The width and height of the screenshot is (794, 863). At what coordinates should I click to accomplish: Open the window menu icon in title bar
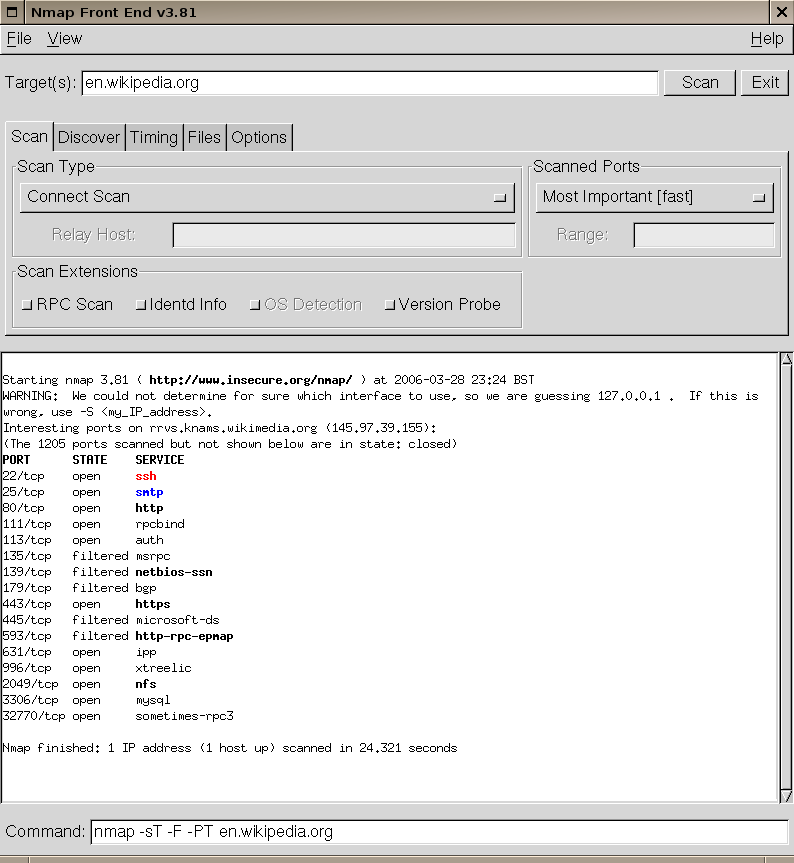click(10, 11)
